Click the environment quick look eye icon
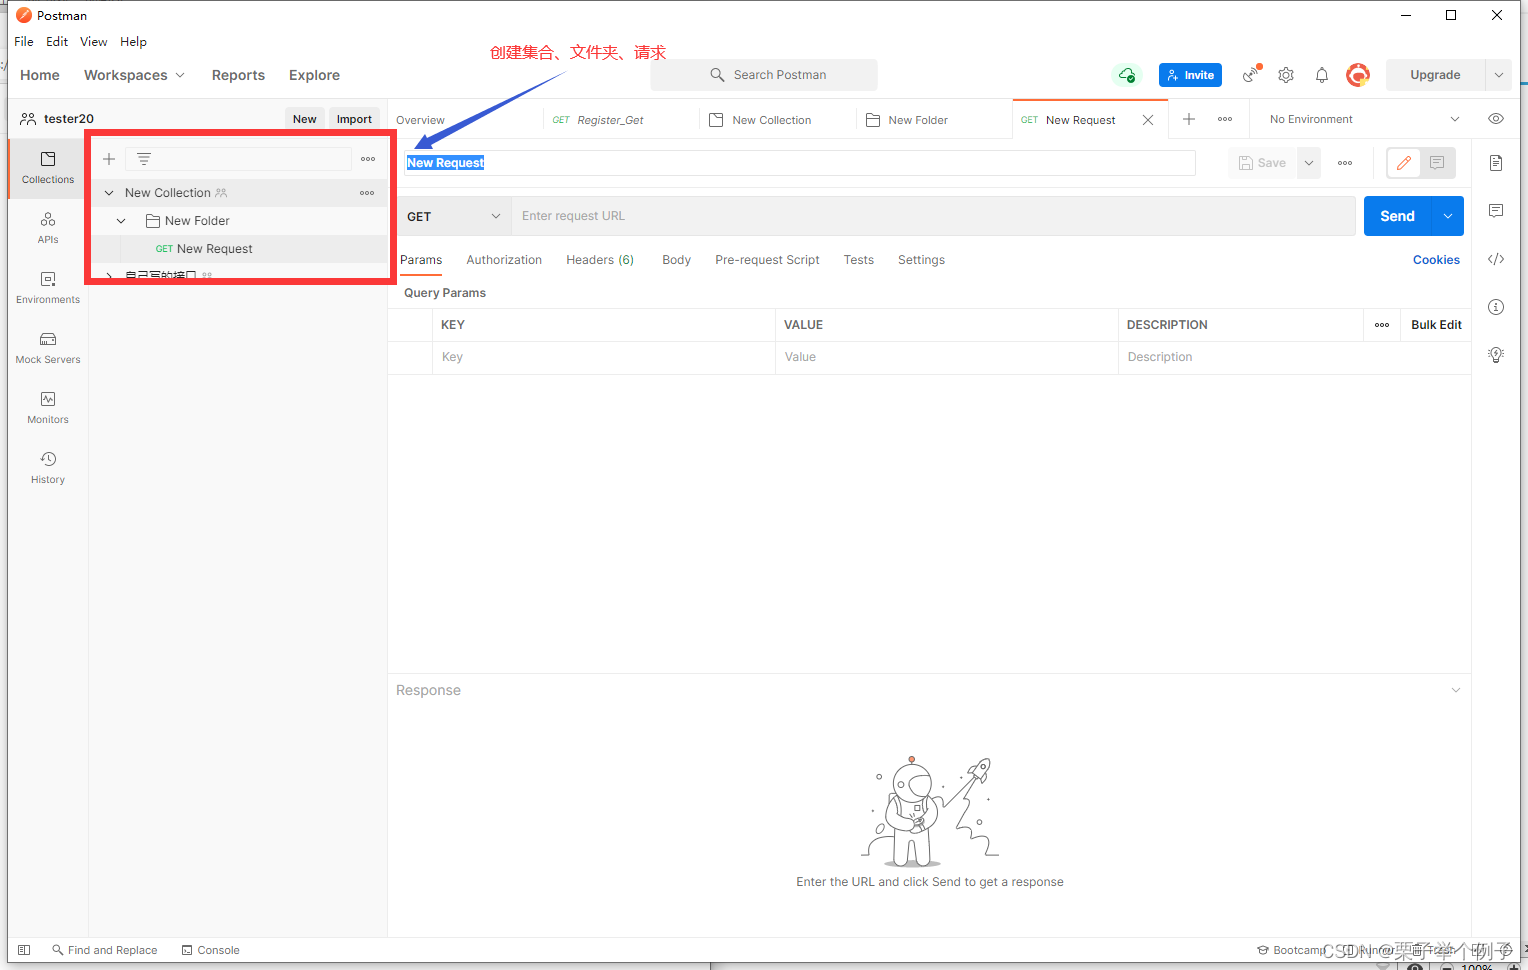This screenshot has width=1528, height=970. 1496,119
